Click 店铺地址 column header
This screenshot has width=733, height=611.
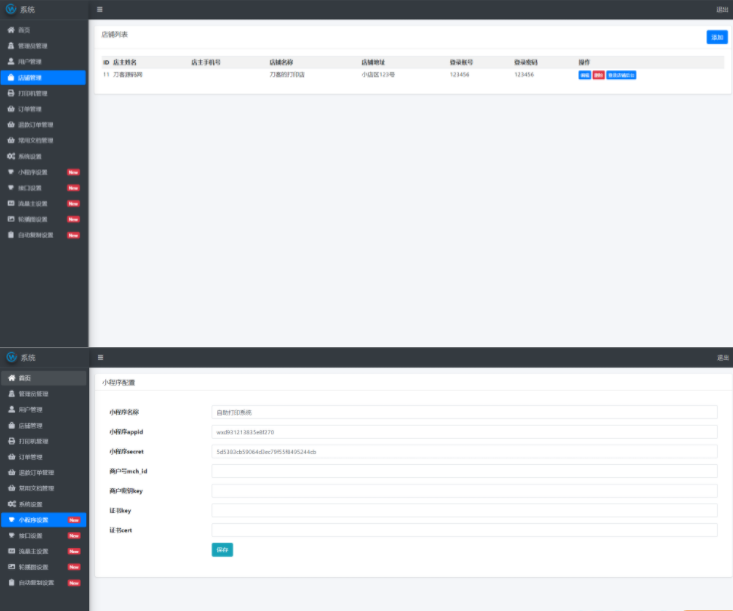[x=373, y=62]
